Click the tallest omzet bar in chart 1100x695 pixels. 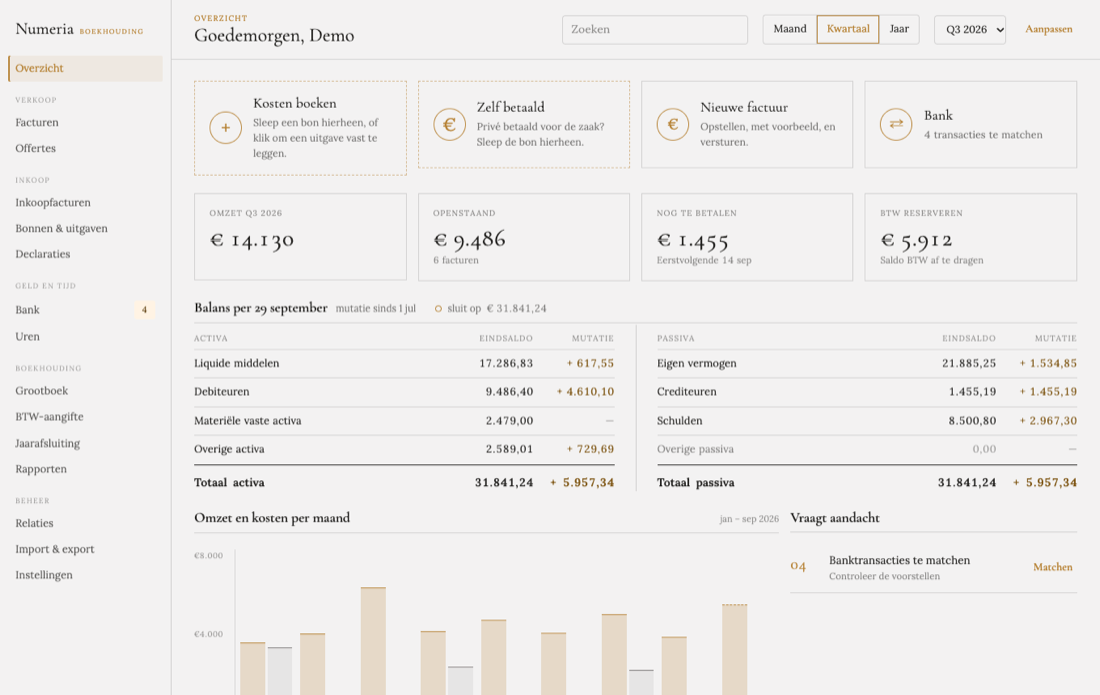[x=373, y=641]
